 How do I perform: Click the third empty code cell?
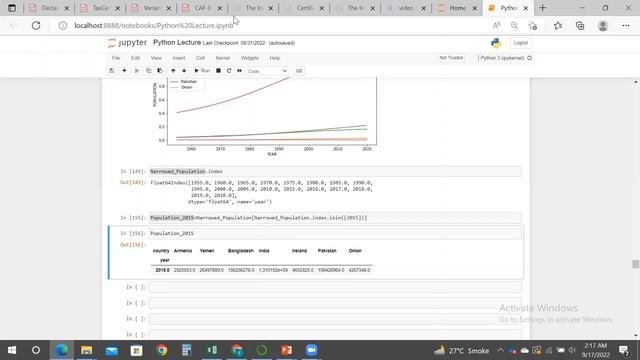point(335,319)
